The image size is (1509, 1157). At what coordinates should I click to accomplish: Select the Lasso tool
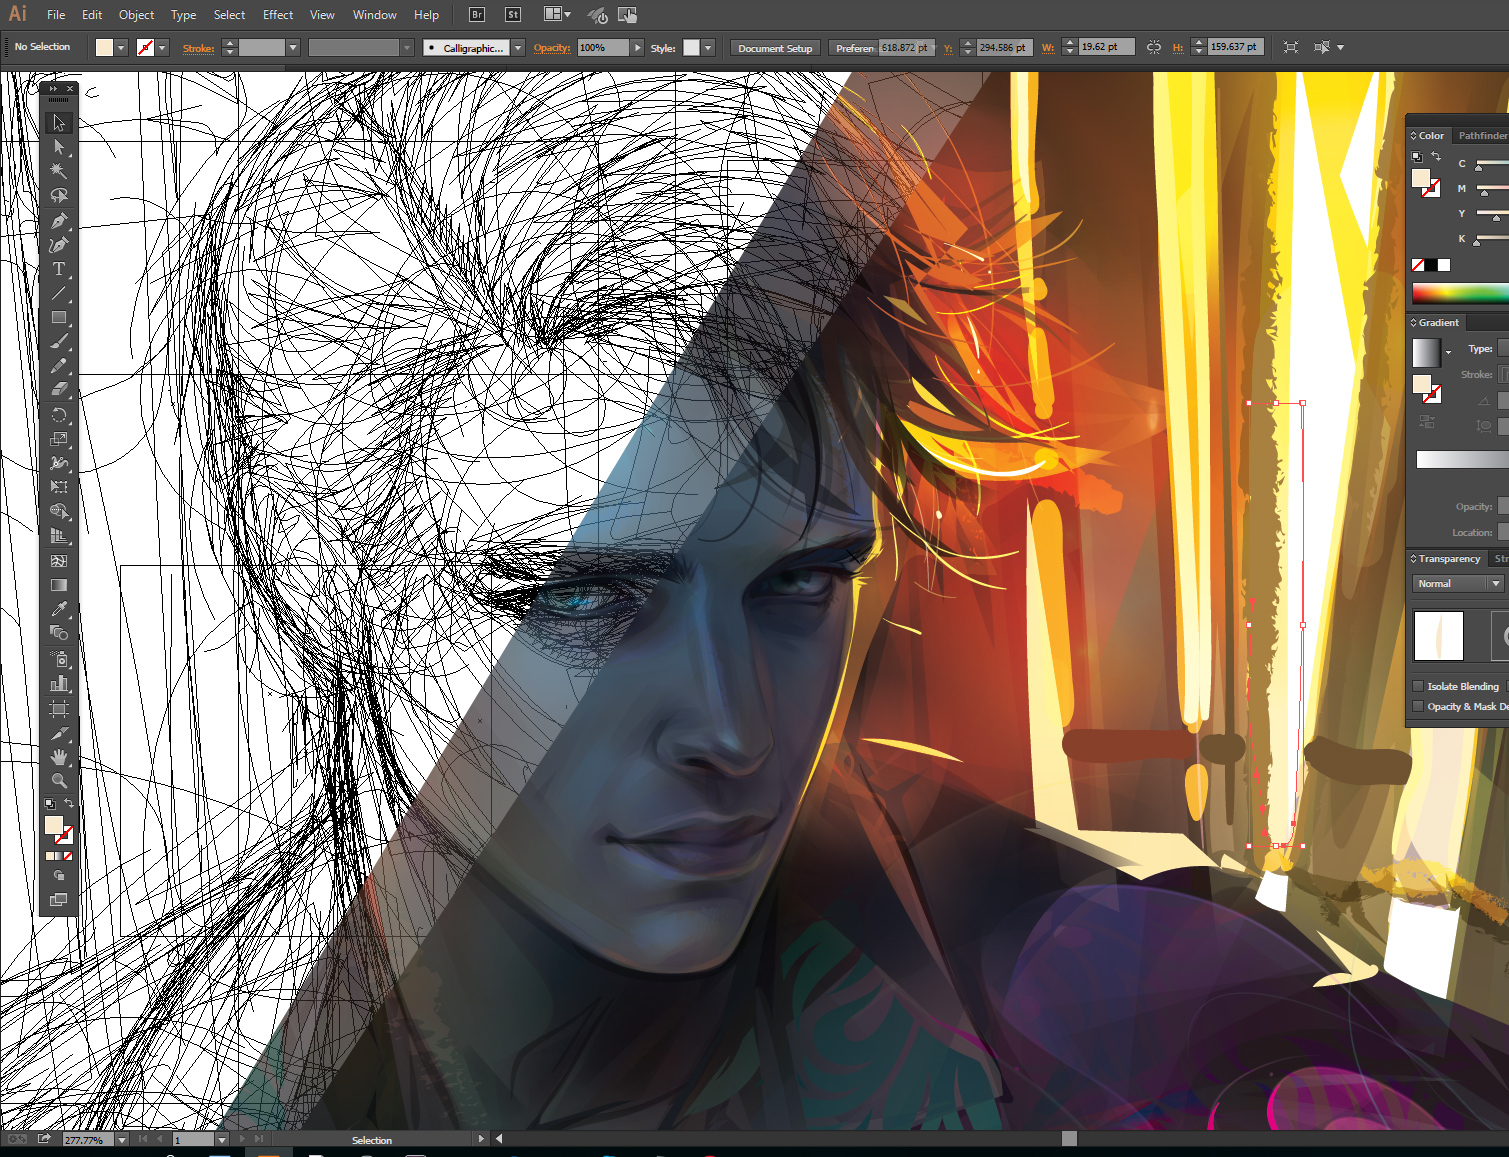click(x=59, y=196)
